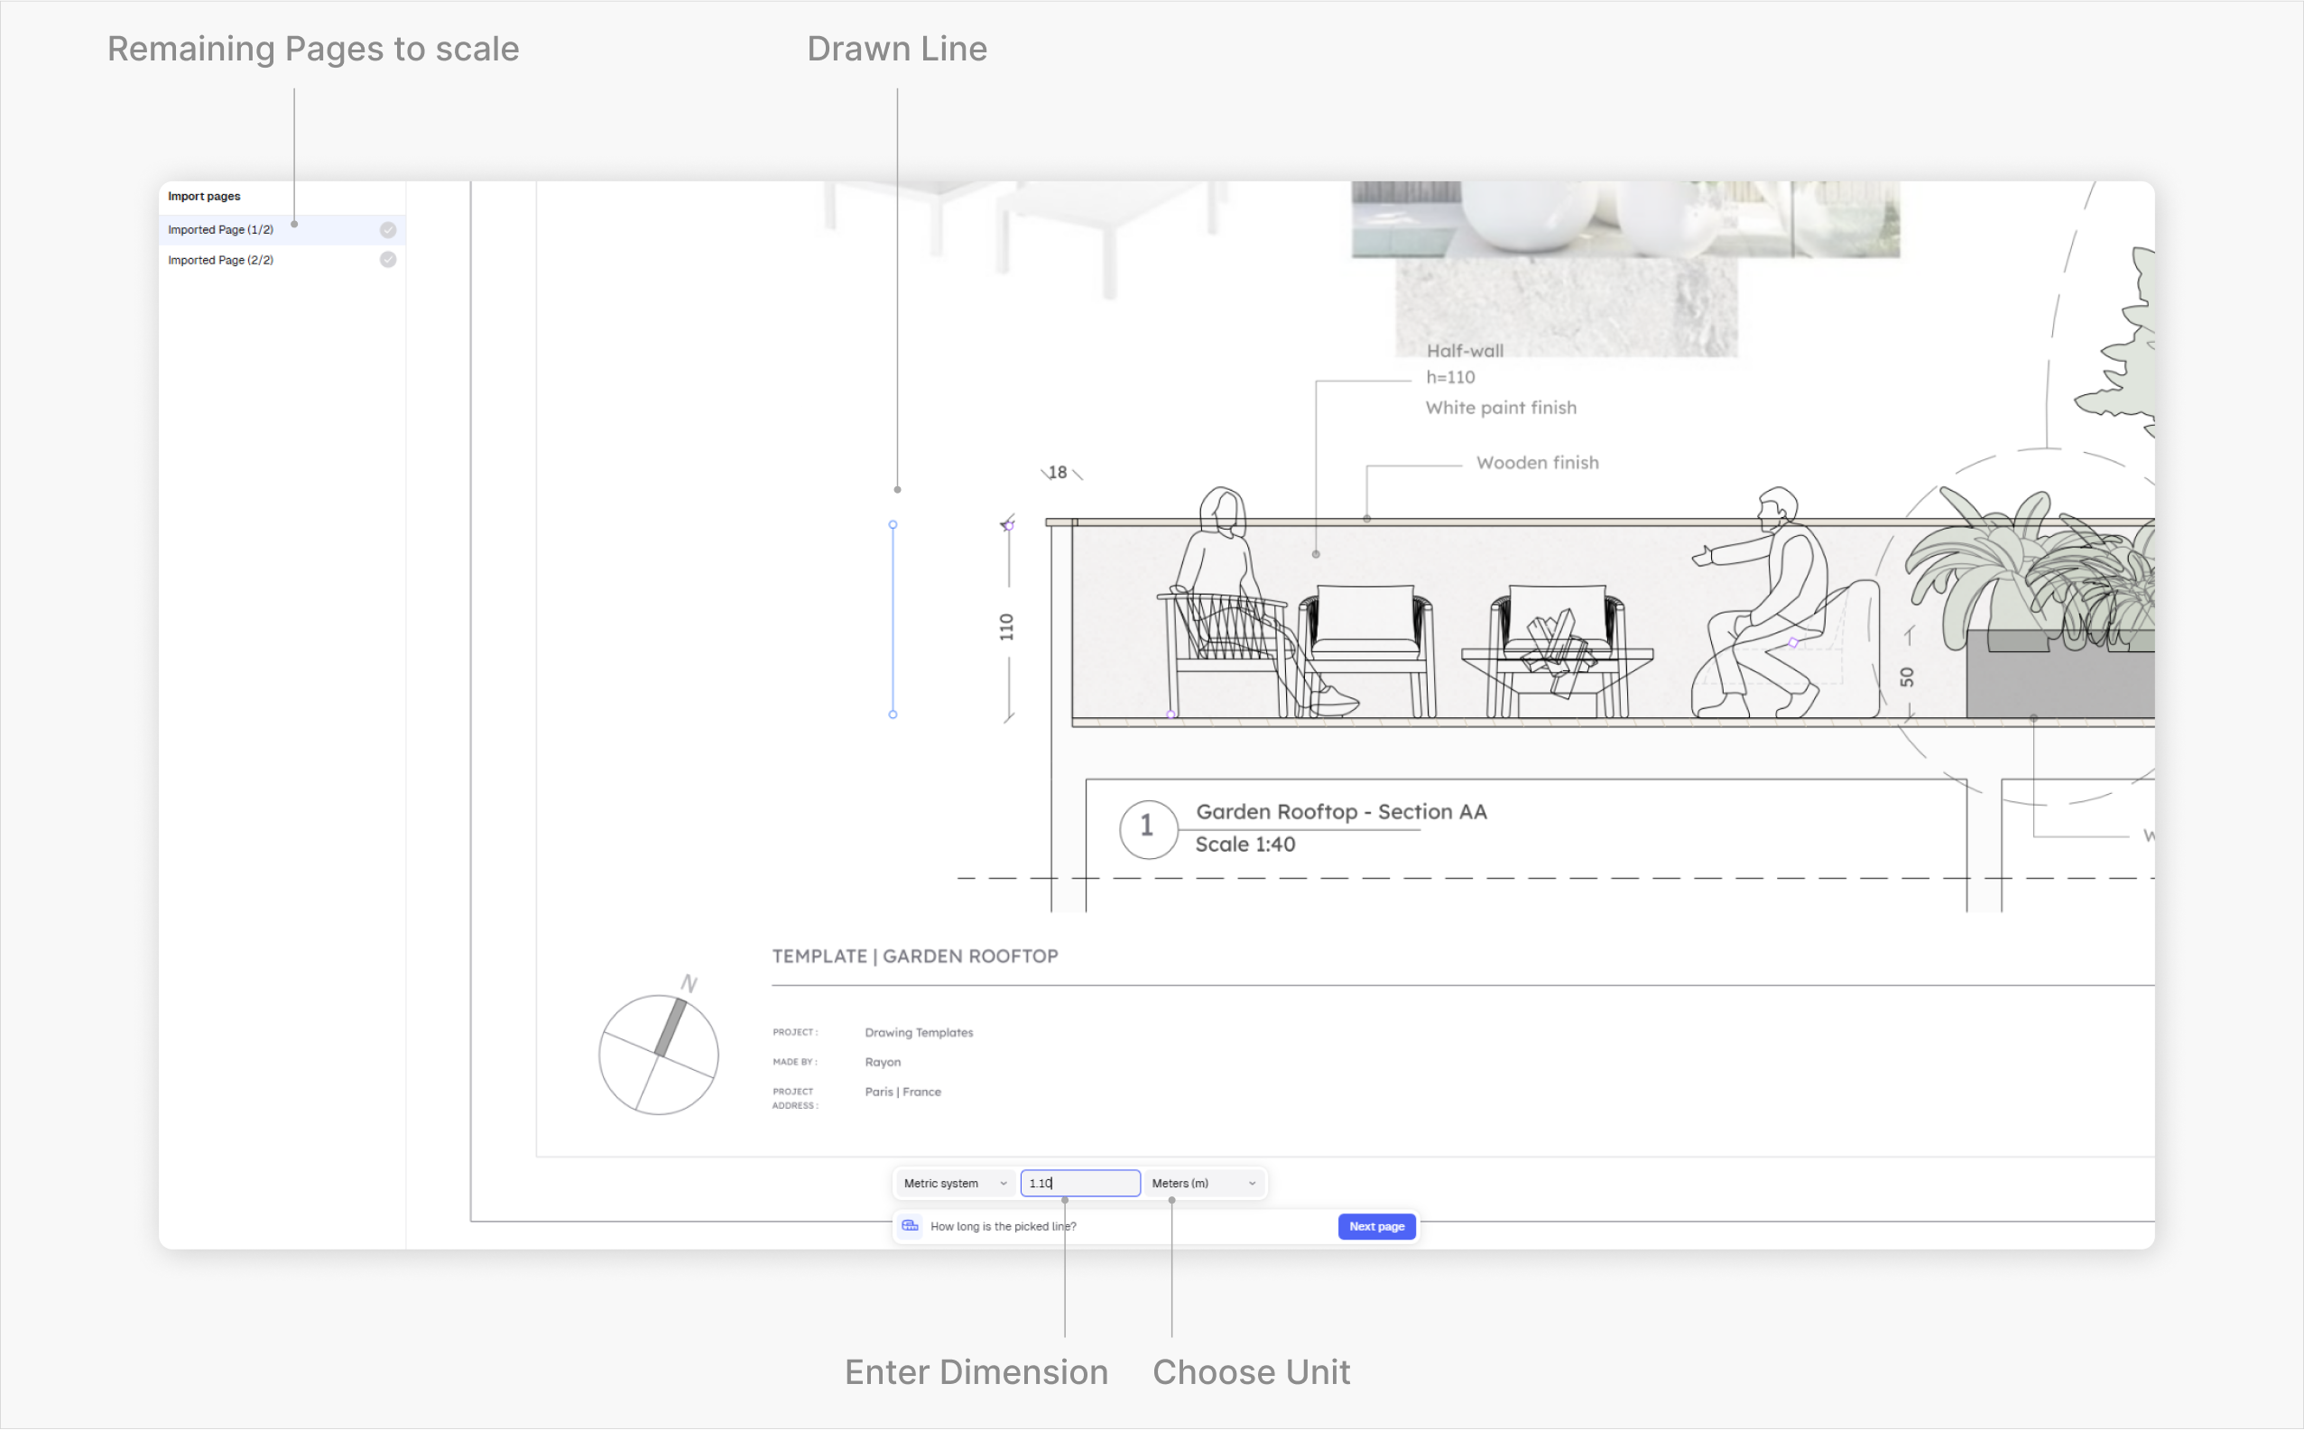Click the stone texture material thumbnail
2304x1430 pixels.
coord(1566,307)
